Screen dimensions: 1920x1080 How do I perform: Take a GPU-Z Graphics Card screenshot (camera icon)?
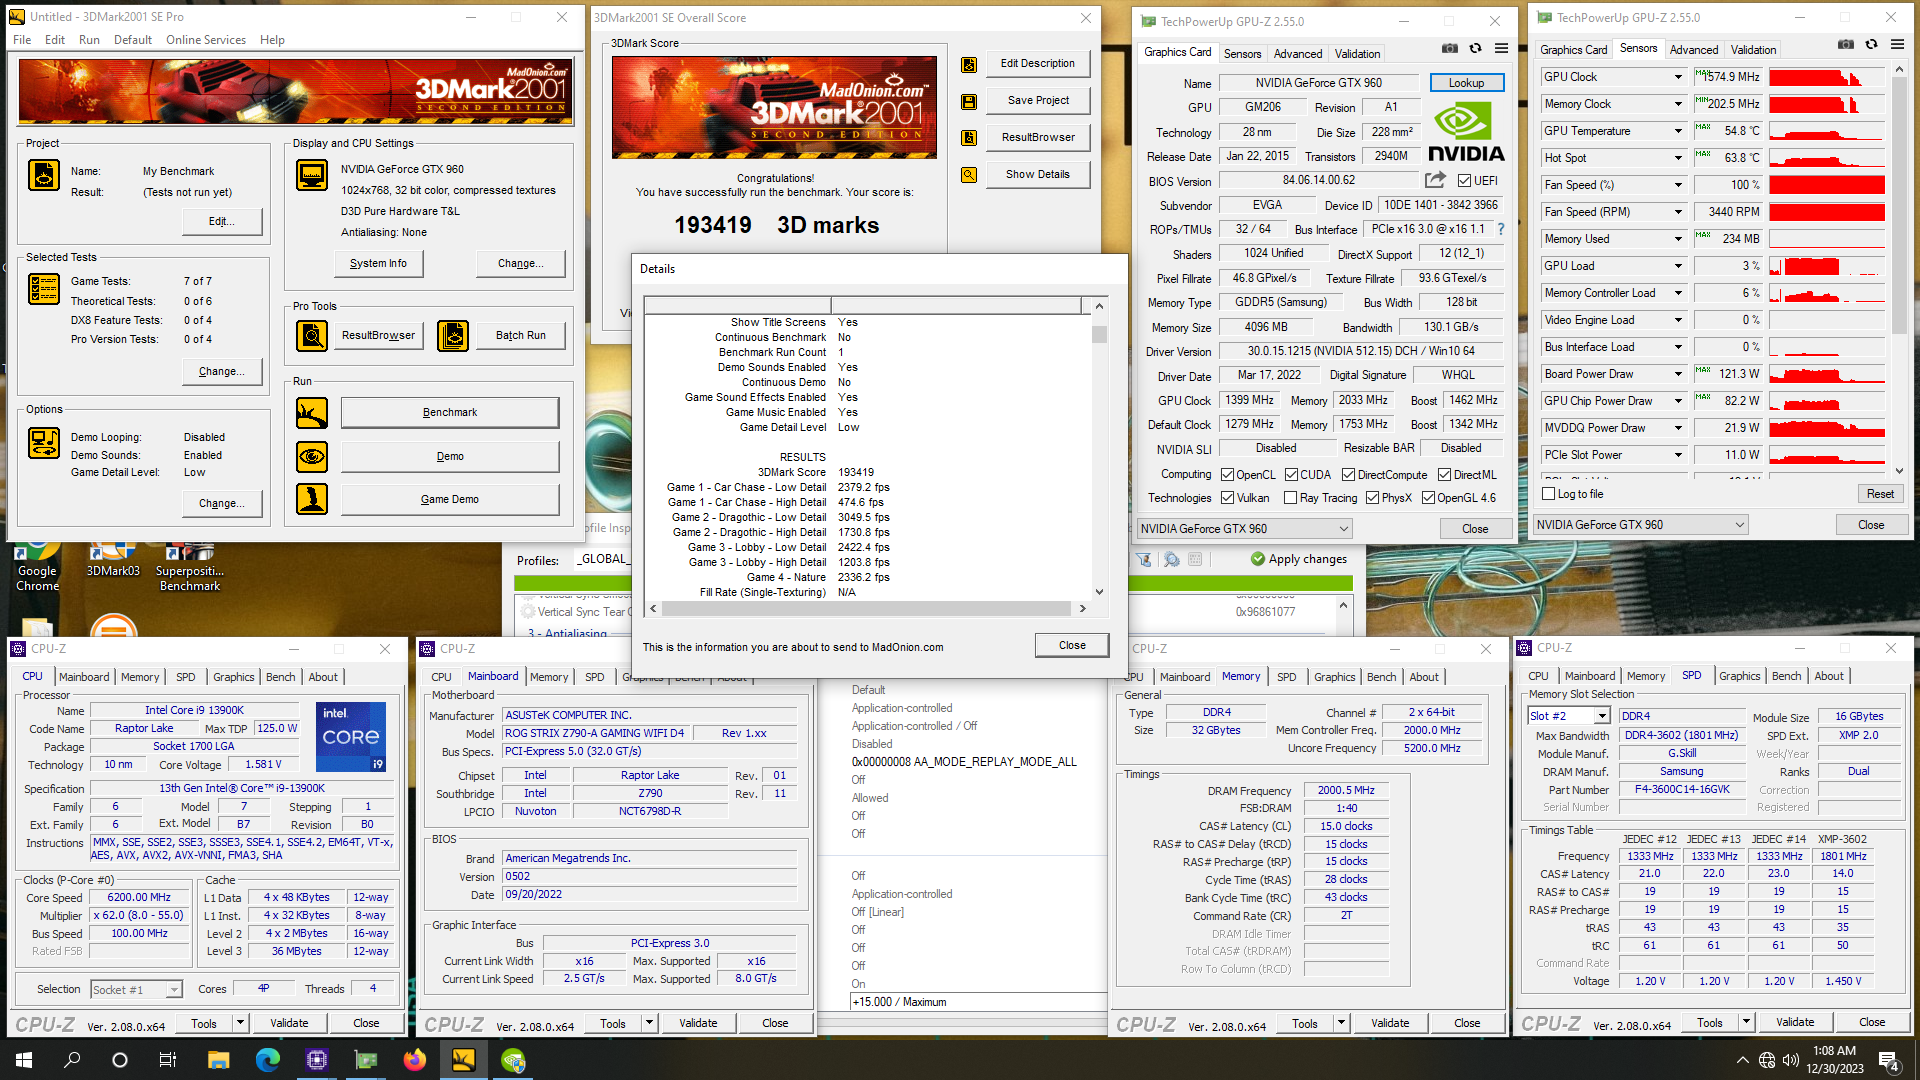click(1449, 48)
